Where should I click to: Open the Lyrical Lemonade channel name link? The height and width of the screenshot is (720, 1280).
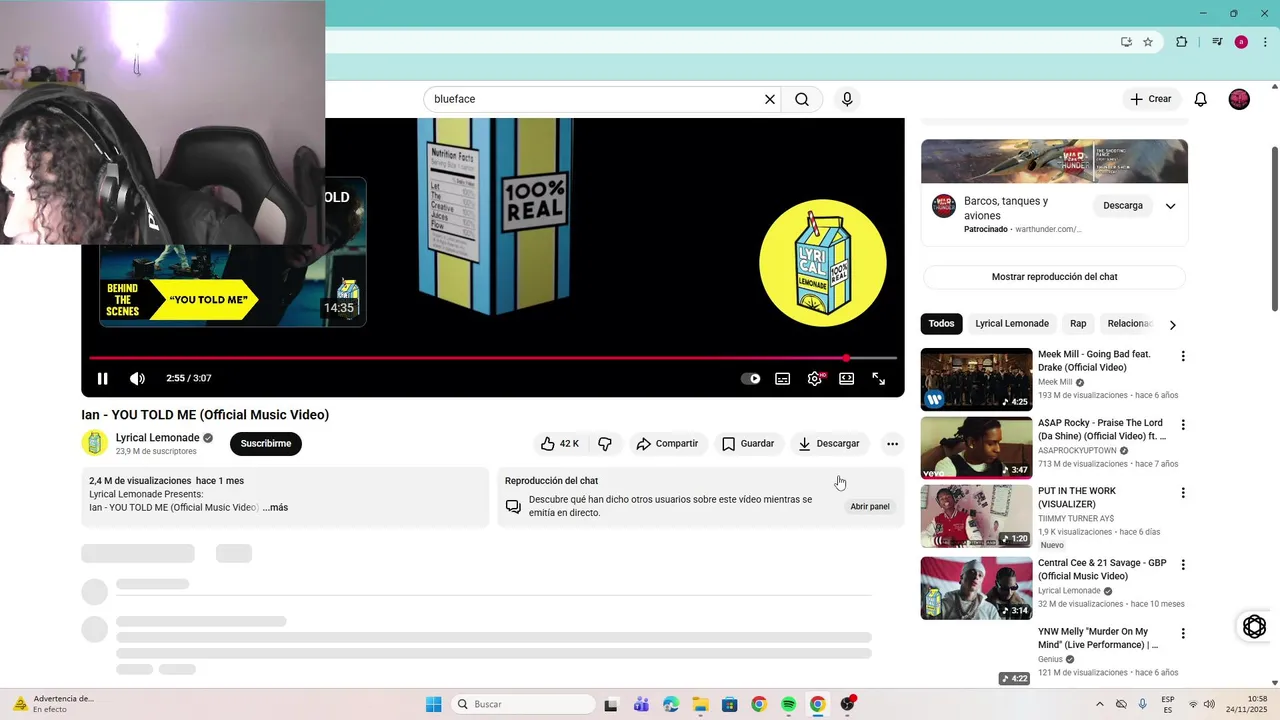(x=157, y=438)
